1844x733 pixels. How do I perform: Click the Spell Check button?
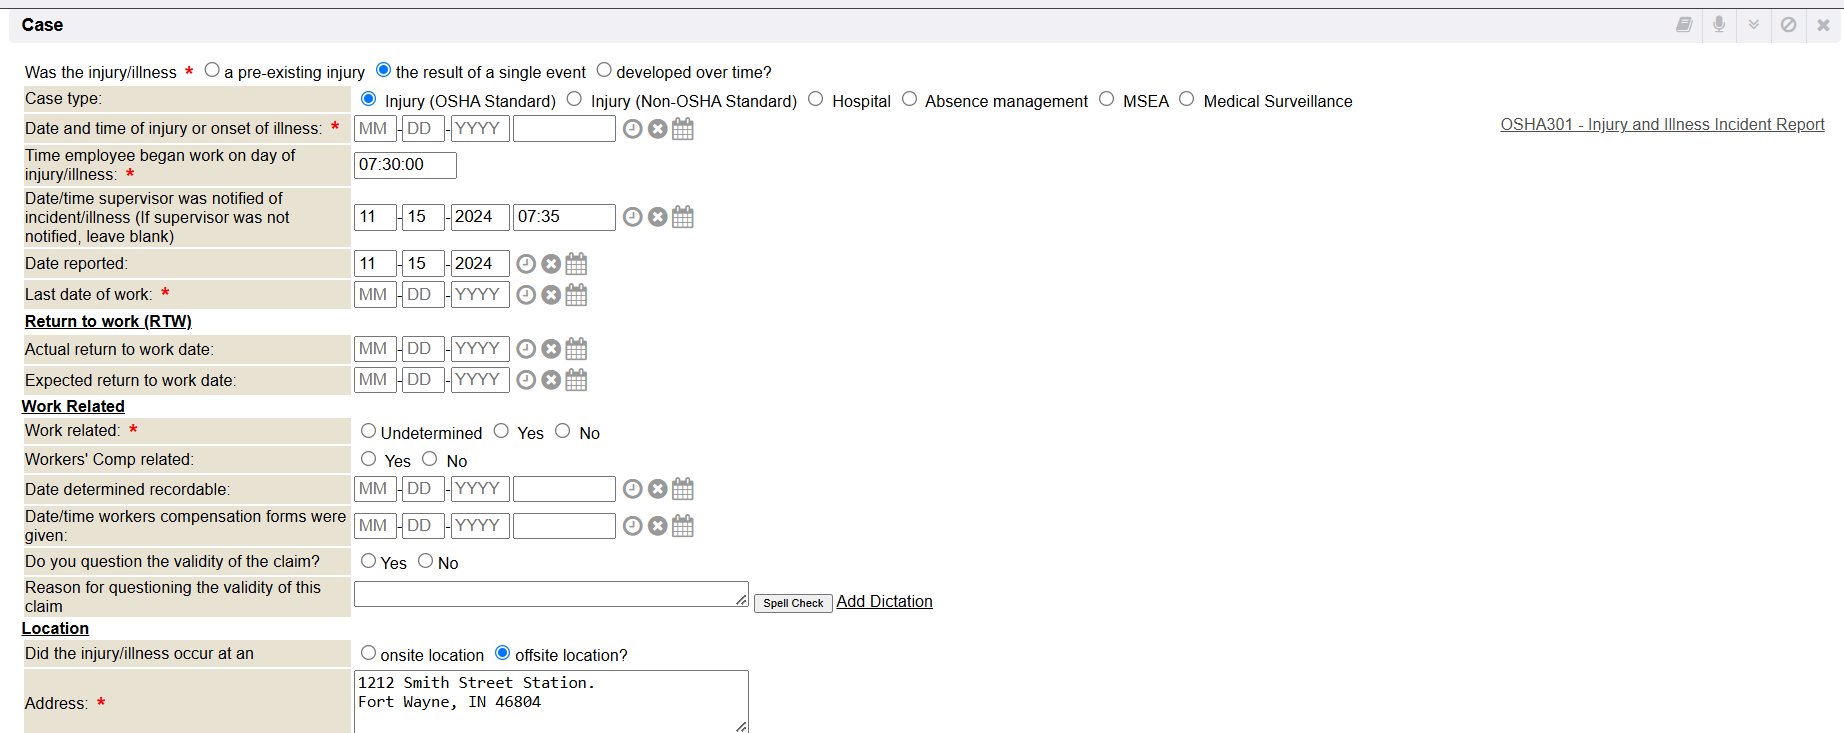pyautogui.click(x=793, y=603)
